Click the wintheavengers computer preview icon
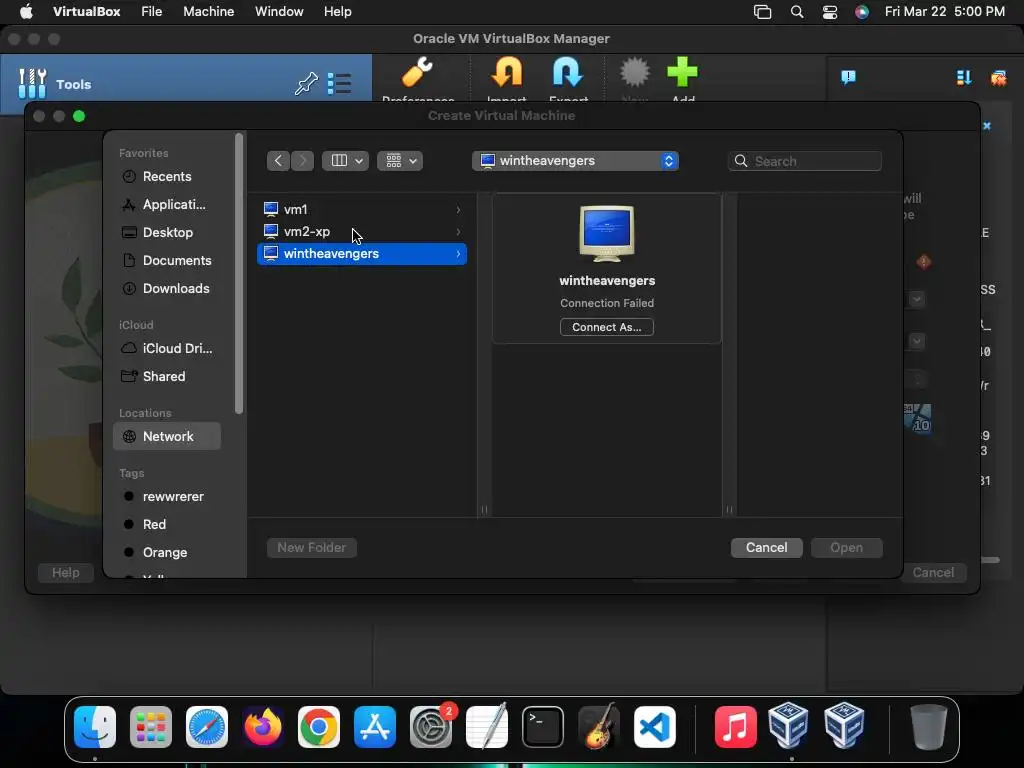Screen dimensions: 1024x768 607,233
